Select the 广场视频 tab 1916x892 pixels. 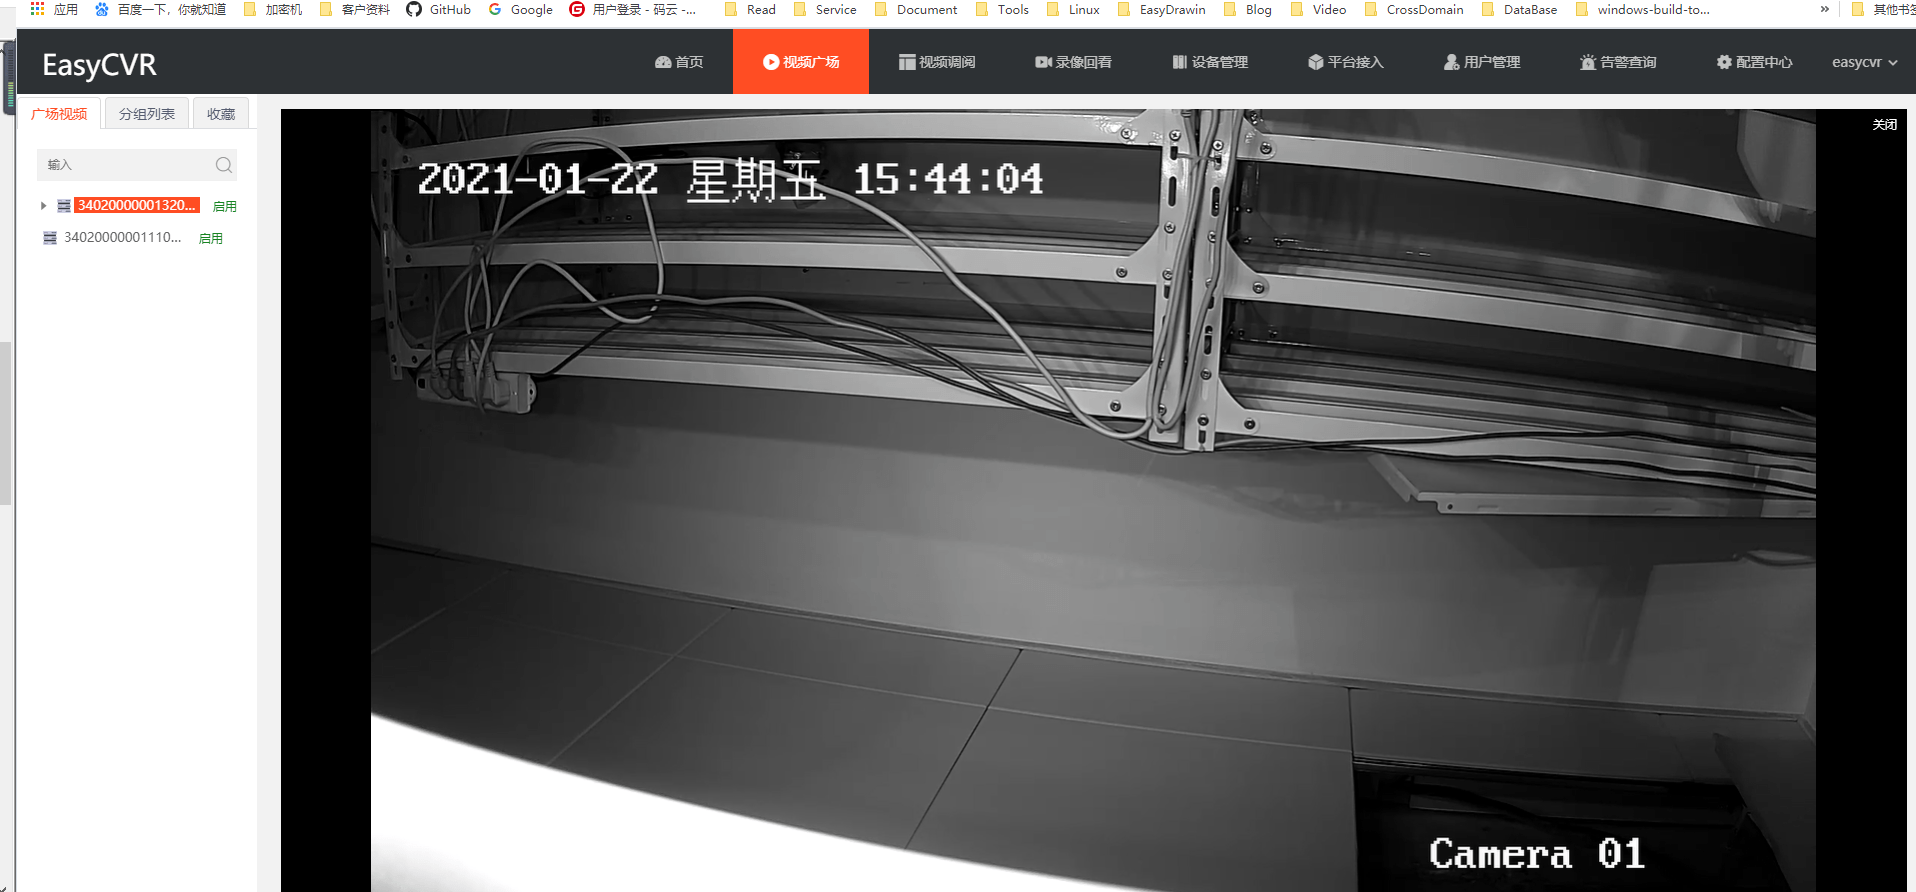click(x=59, y=114)
